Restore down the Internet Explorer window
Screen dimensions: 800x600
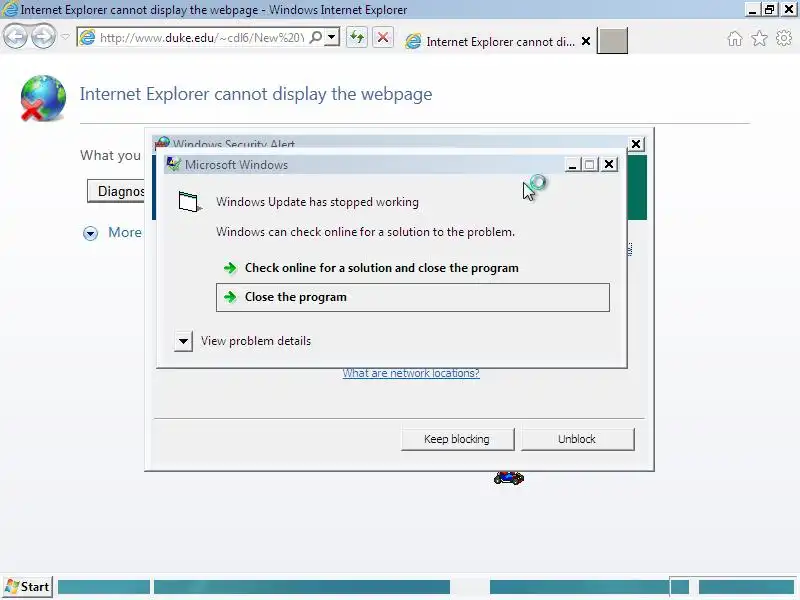[769, 9]
